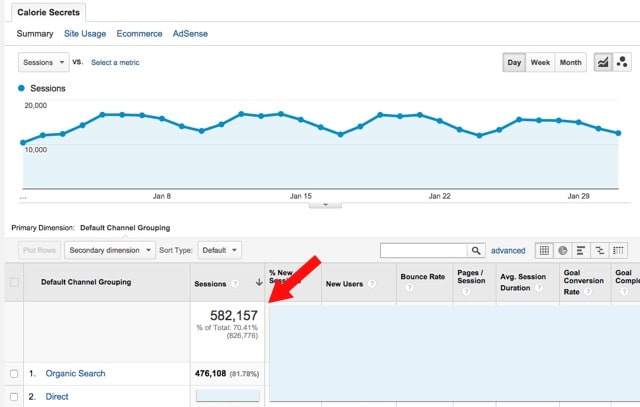
Task: Switch to the Site Usage tab
Action: point(84,34)
